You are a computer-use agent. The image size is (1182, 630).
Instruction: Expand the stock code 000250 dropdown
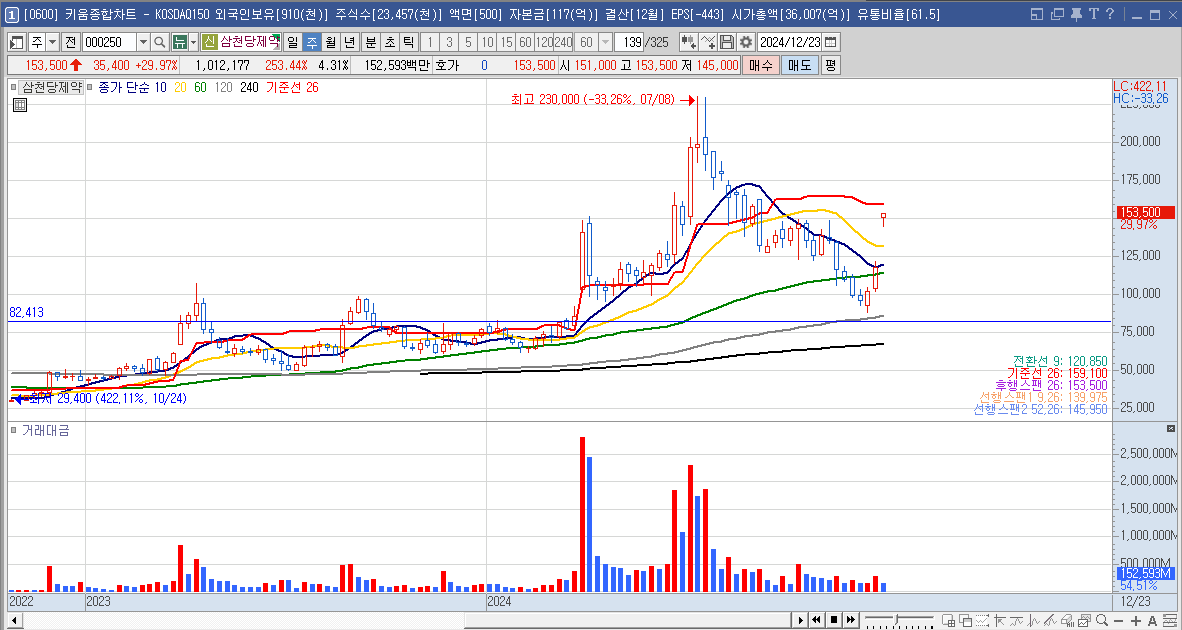point(143,42)
